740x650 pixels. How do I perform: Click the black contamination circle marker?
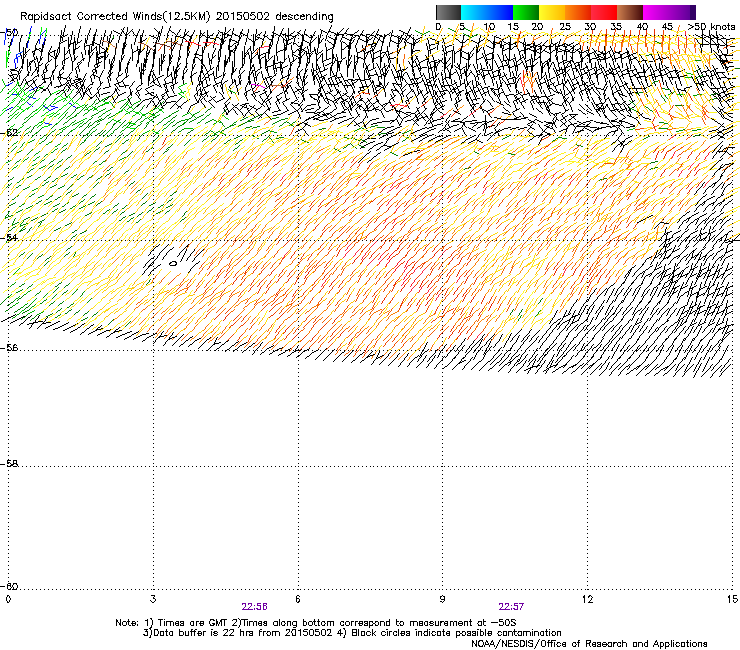173,263
